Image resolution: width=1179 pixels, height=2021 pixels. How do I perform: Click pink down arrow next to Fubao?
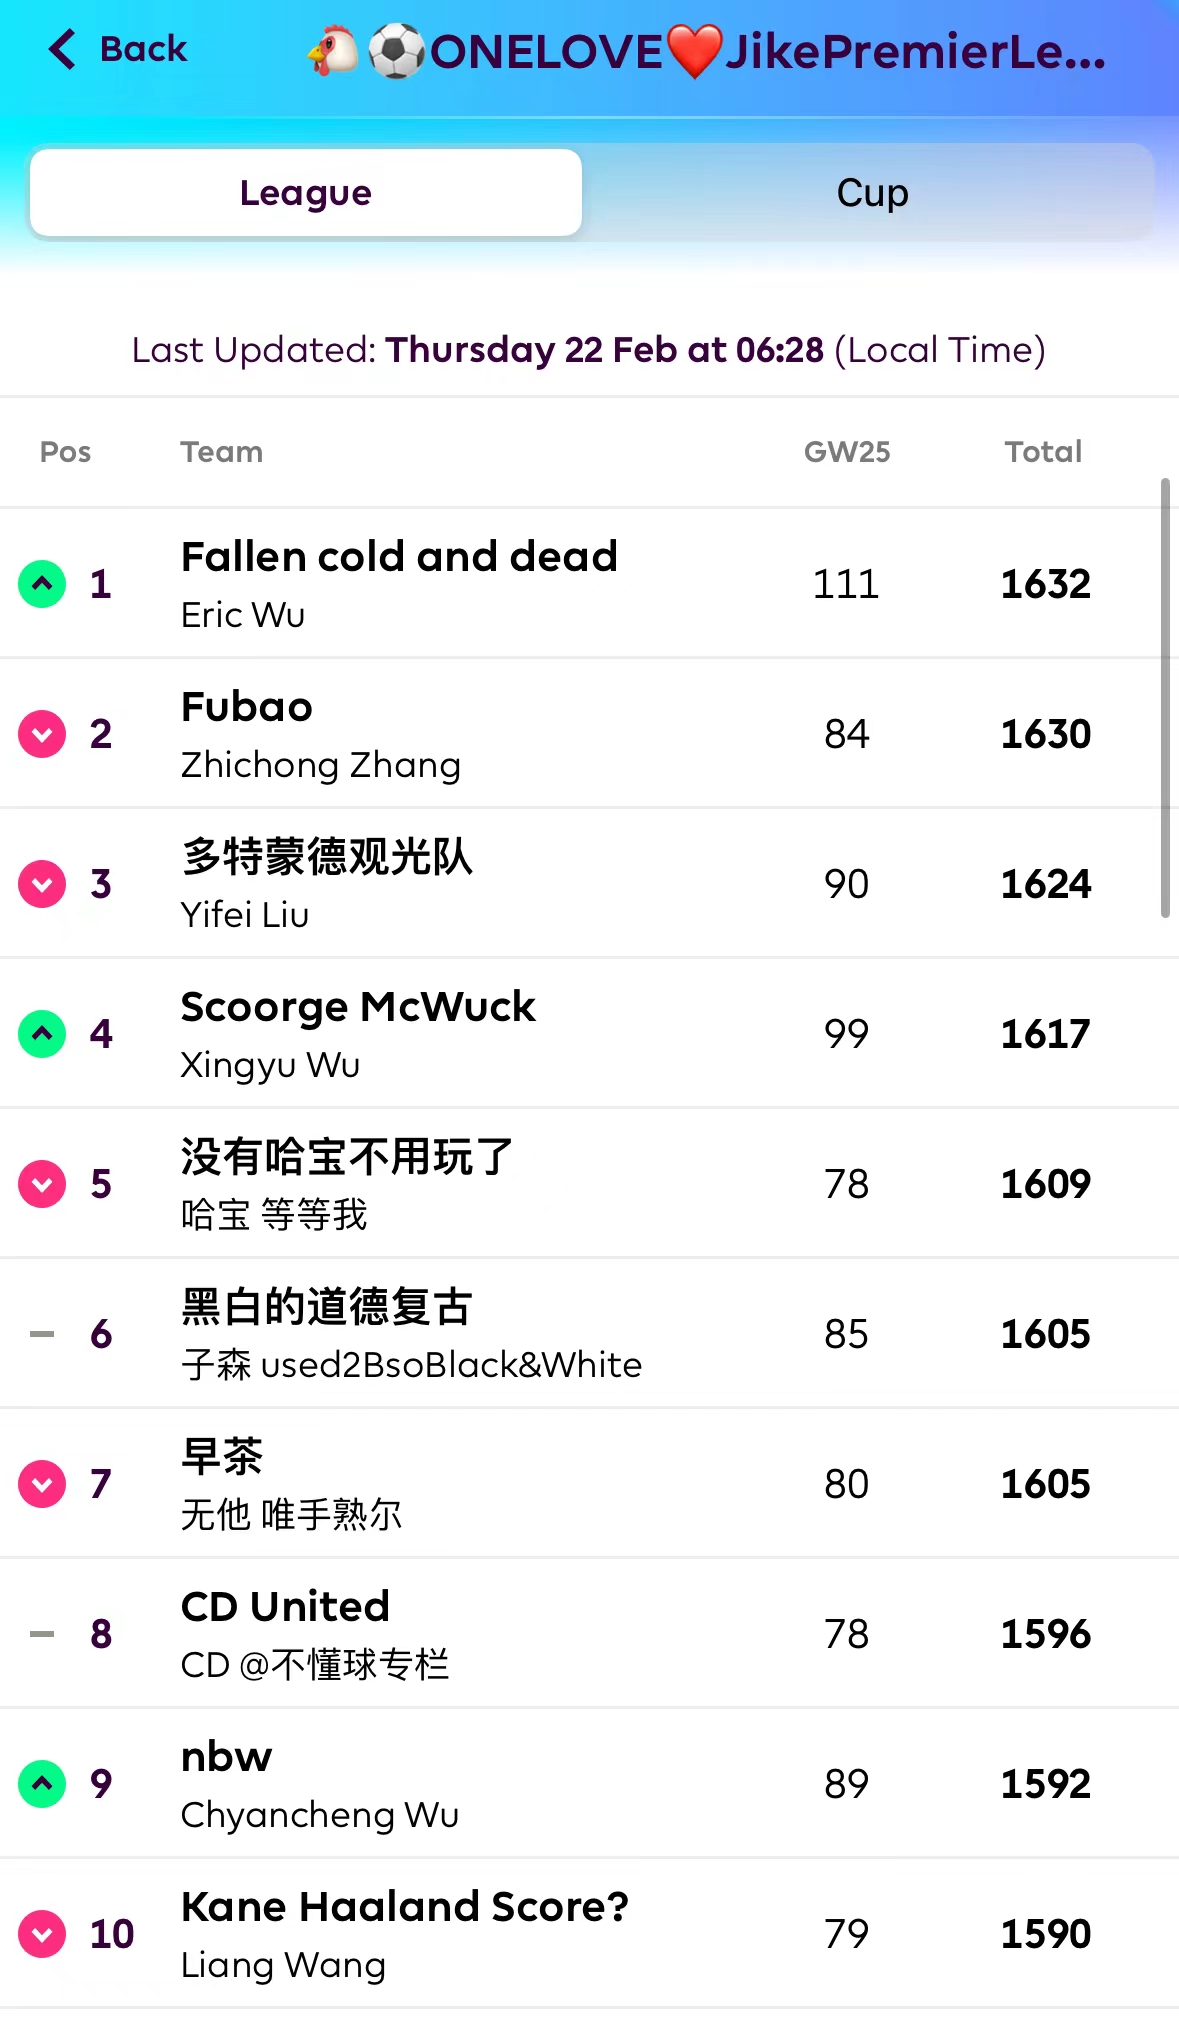[x=42, y=734]
